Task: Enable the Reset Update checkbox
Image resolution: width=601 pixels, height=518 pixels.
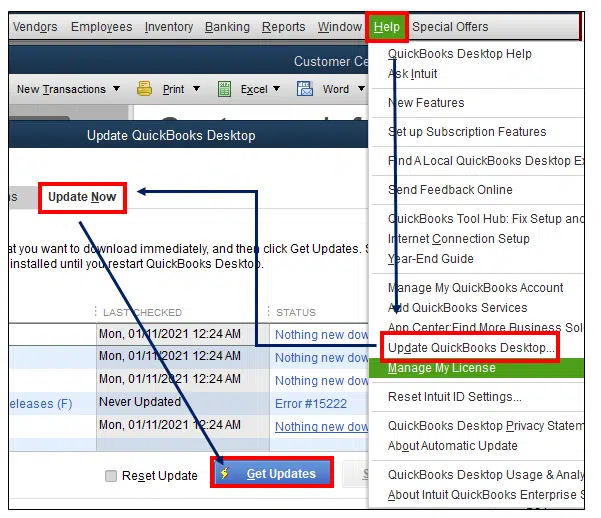Action: (111, 476)
